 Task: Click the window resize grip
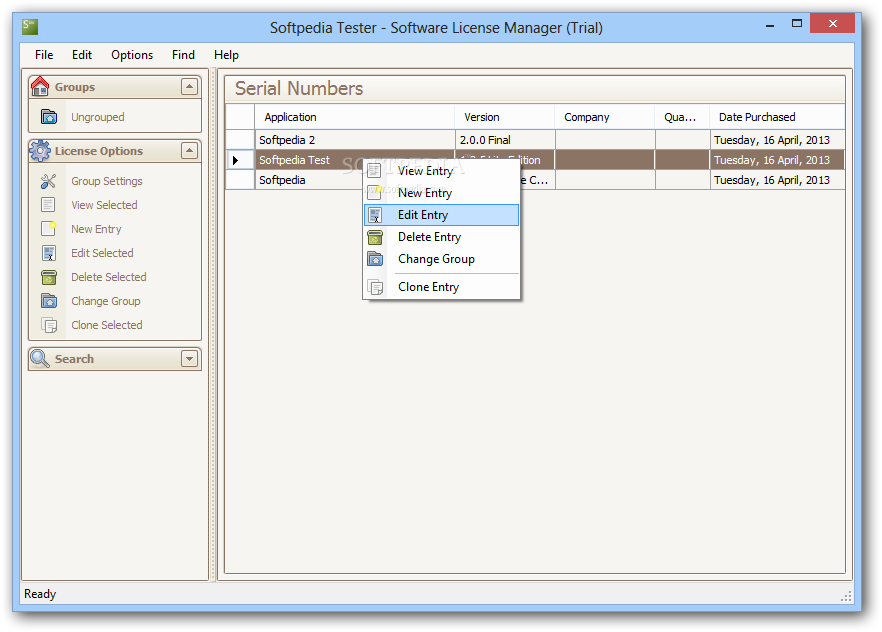845,597
